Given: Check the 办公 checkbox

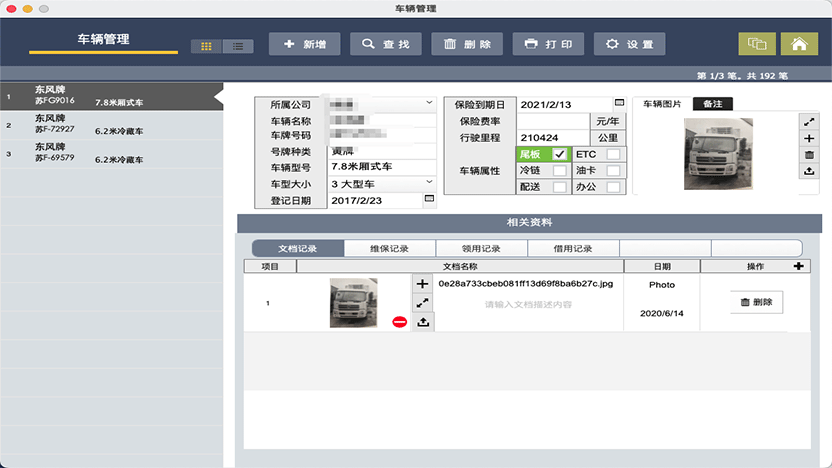Looking at the screenshot, I should (x=613, y=187).
